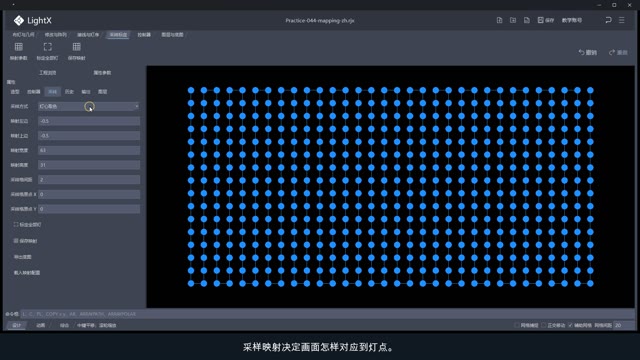Switch to the 设计 mode tab
The width and height of the screenshot is (640, 360).
click(17, 325)
